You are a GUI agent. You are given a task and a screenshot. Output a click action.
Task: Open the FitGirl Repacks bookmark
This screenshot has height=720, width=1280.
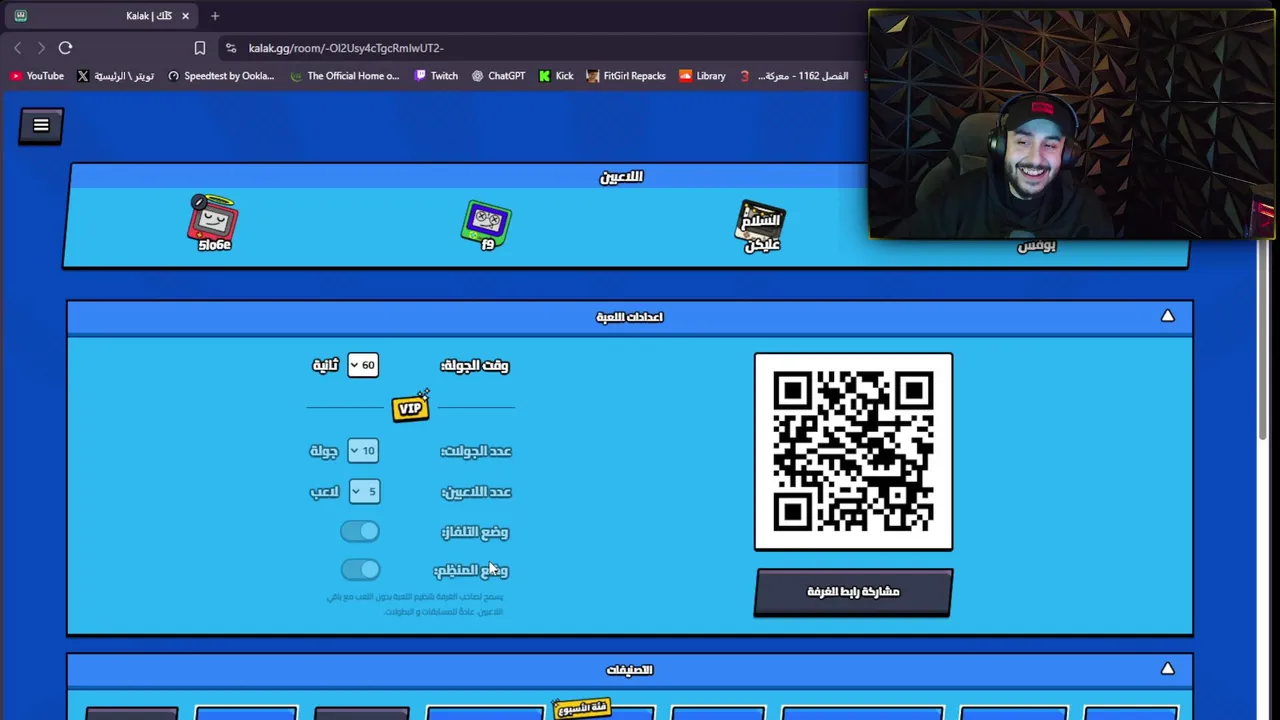(x=626, y=76)
